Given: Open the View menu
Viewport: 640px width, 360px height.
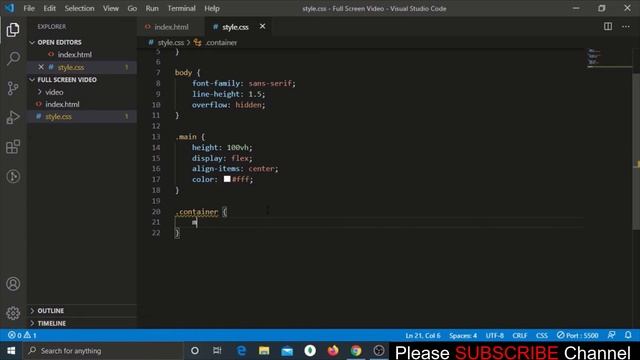Looking at the screenshot, I should (x=111, y=8).
